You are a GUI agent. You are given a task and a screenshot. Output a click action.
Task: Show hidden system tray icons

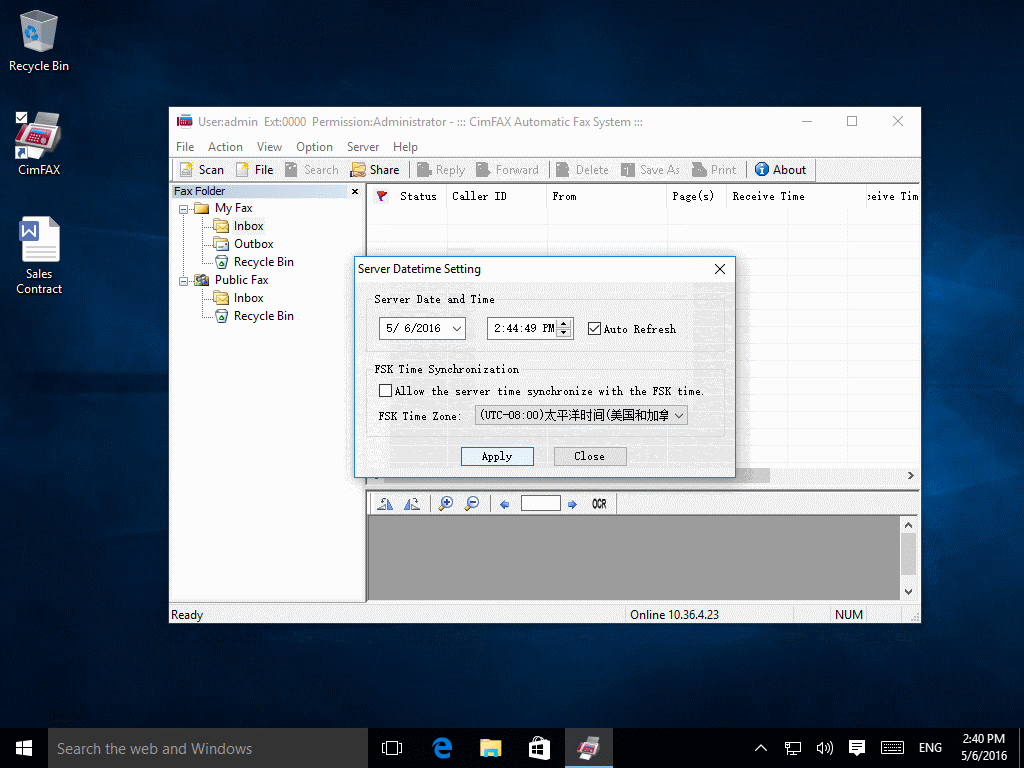761,748
